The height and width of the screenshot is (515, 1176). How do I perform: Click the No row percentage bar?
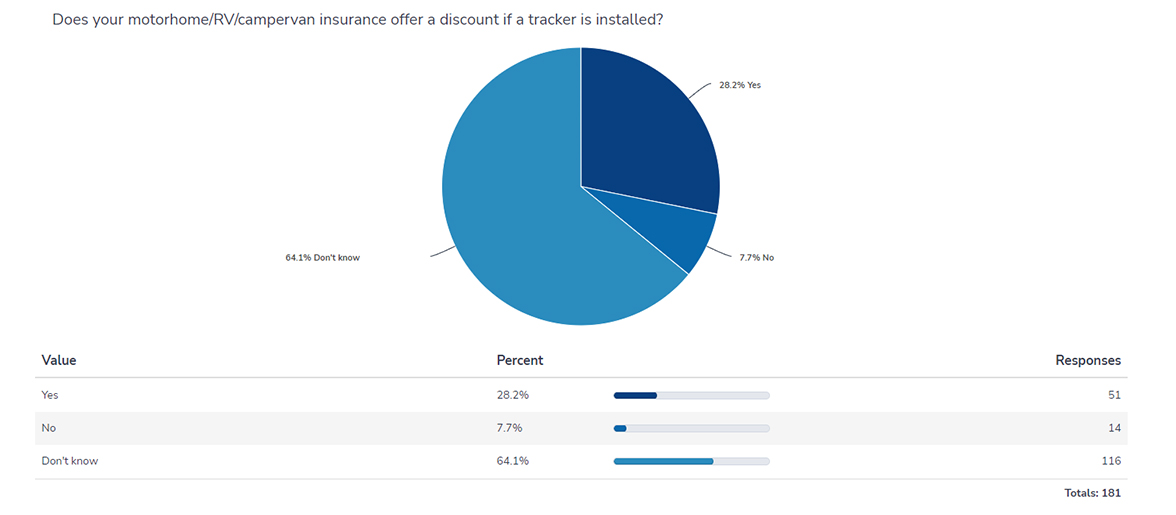tap(691, 428)
